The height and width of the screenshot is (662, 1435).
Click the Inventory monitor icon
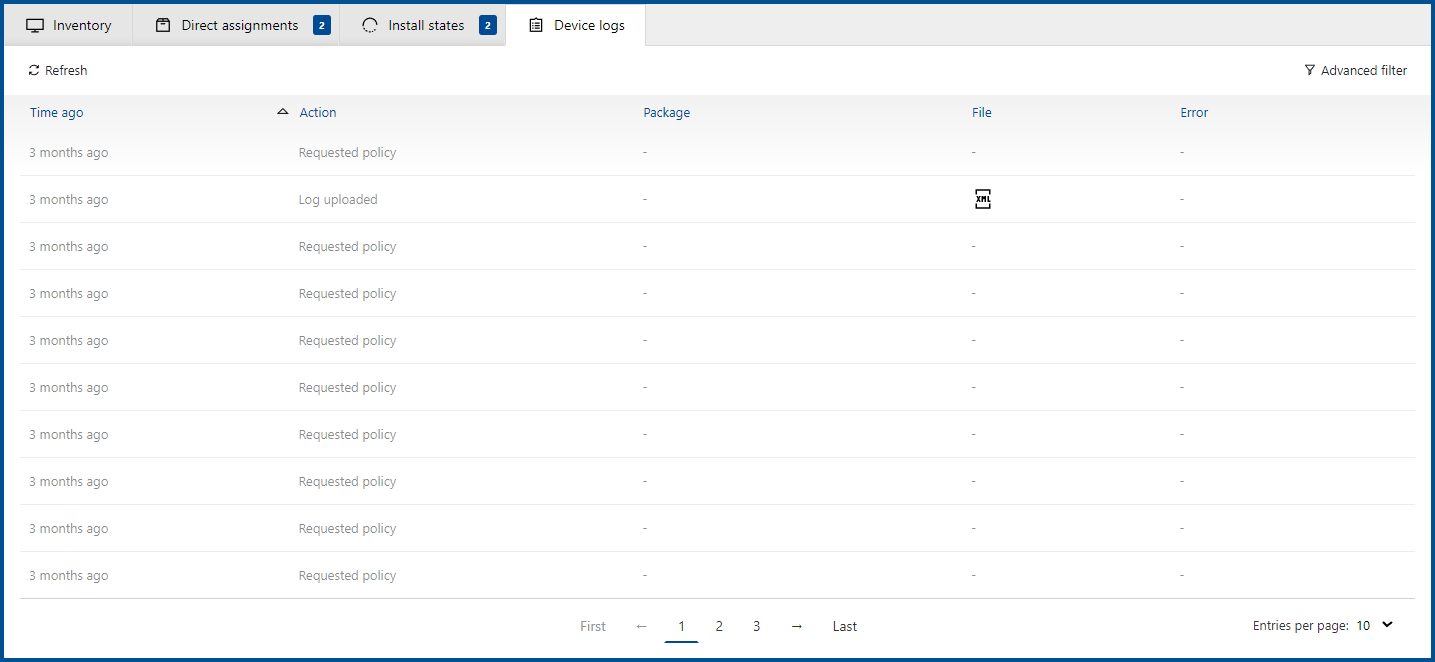(35, 26)
